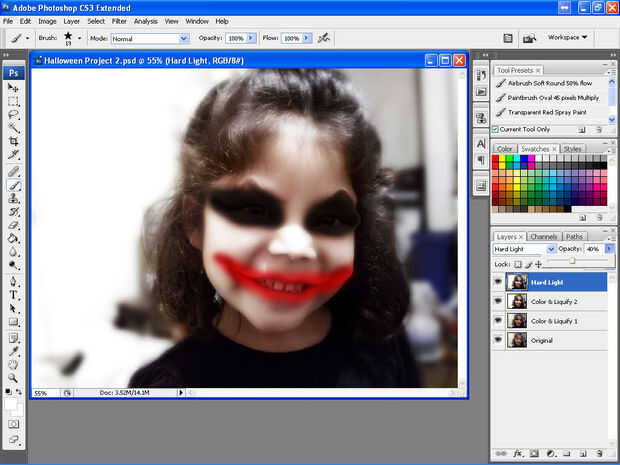Select the Pen tool
This screenshot has height=465, width=620.
[x=13, y=282]
